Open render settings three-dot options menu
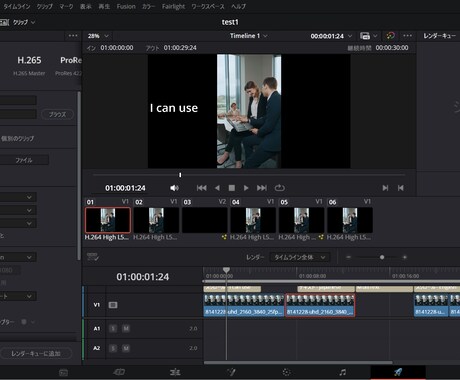The height and width of the screenshot is (380, 460). pos(73,36)
